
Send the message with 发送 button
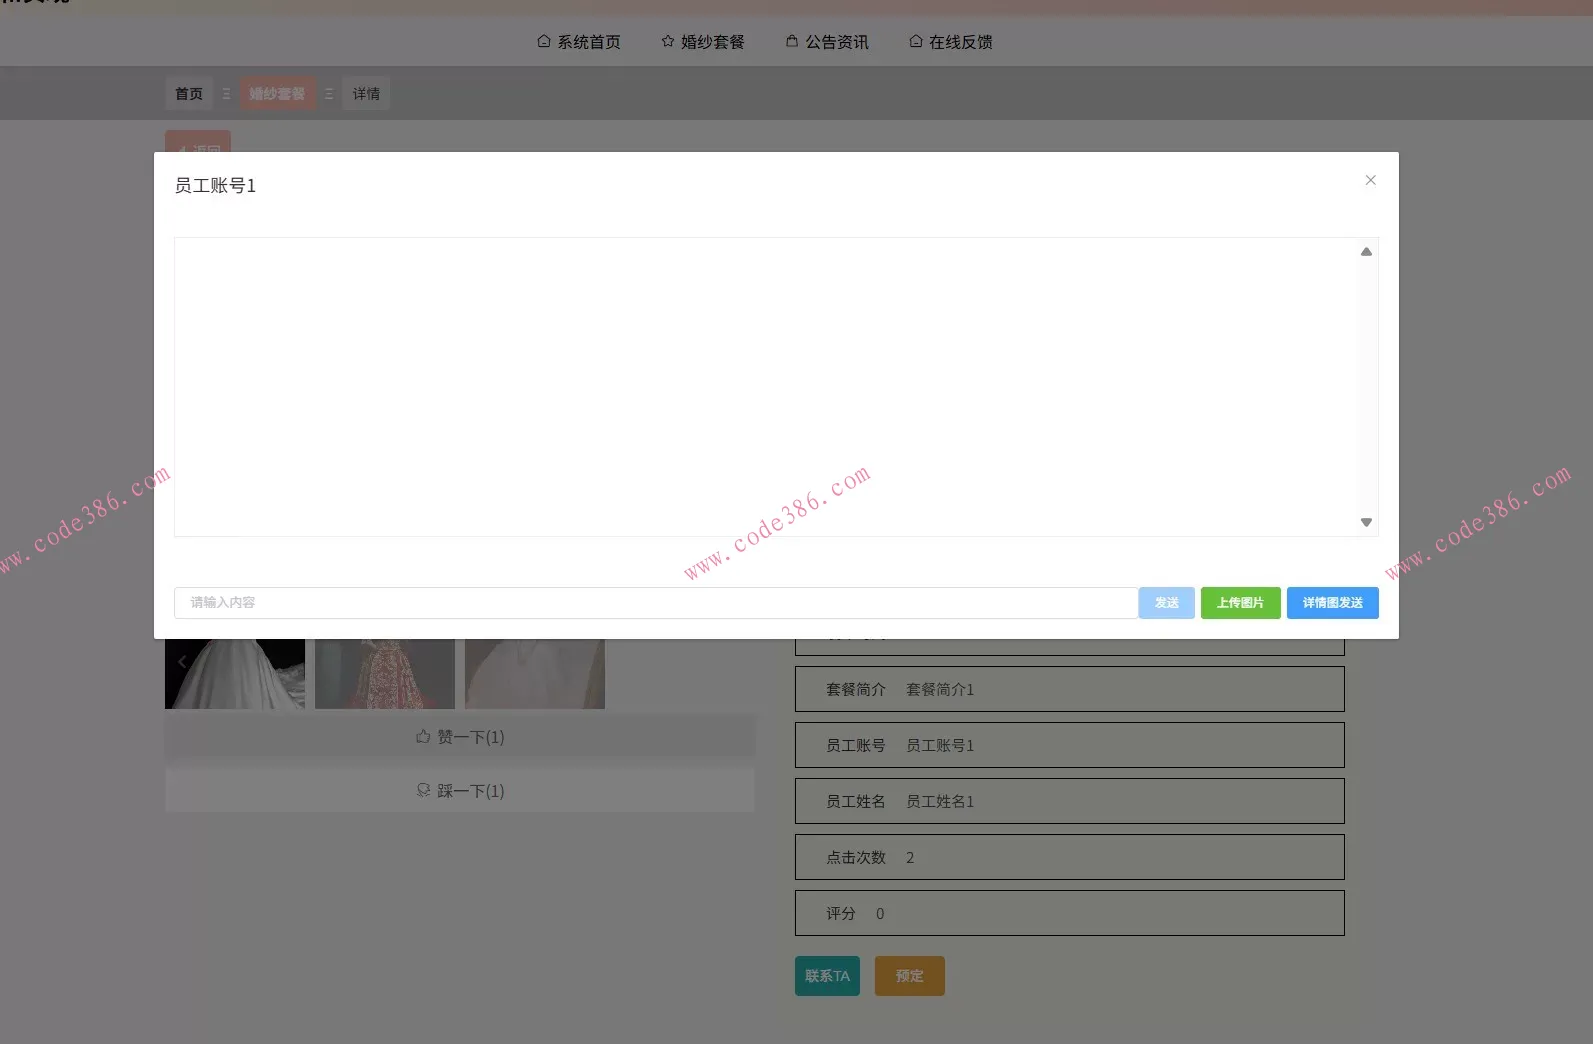1166,603
